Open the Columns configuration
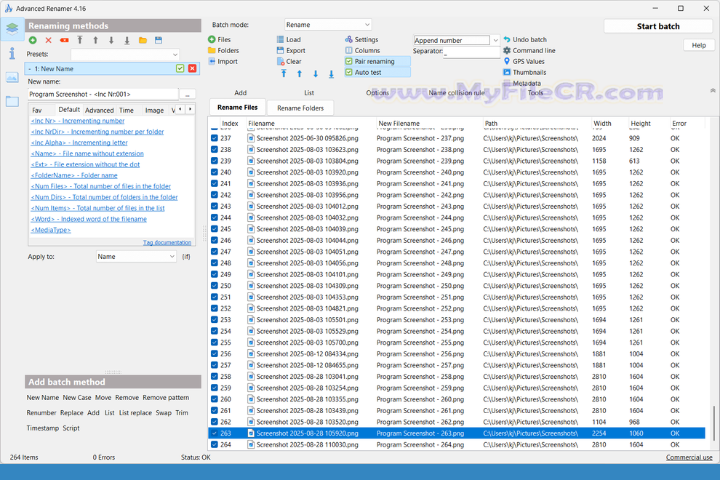The height and width of the screenshot is (480, 720). 363,51
